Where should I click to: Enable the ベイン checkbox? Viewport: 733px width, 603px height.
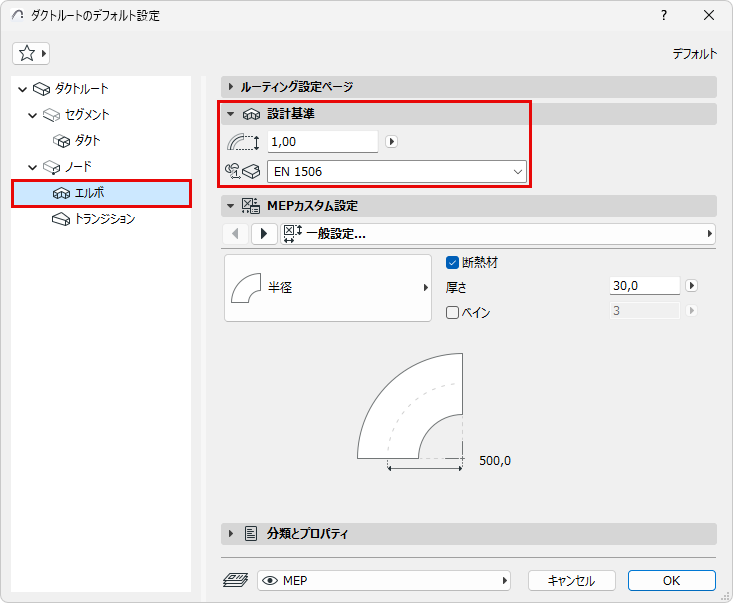(x=452, y=312)
